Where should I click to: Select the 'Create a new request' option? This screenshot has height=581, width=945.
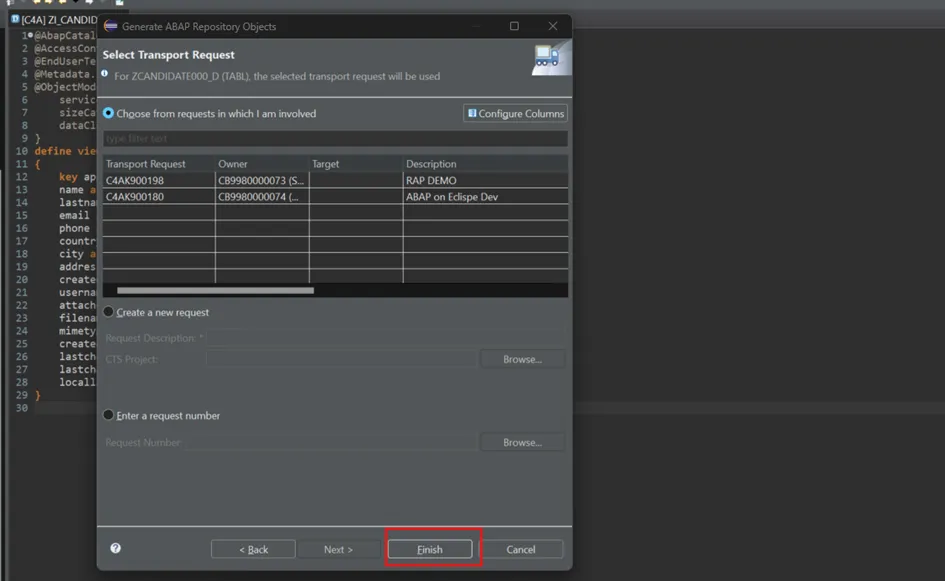[108, 312]
